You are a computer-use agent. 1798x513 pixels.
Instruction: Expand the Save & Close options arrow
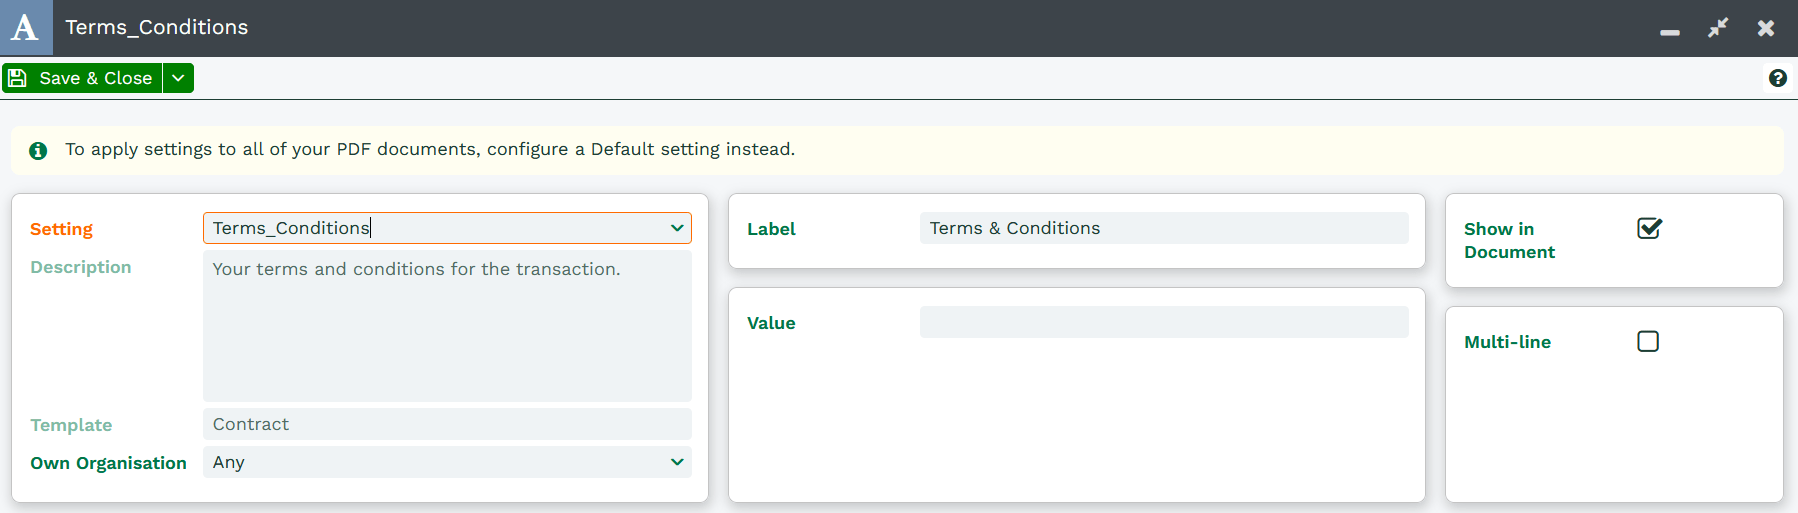(178, 78)
